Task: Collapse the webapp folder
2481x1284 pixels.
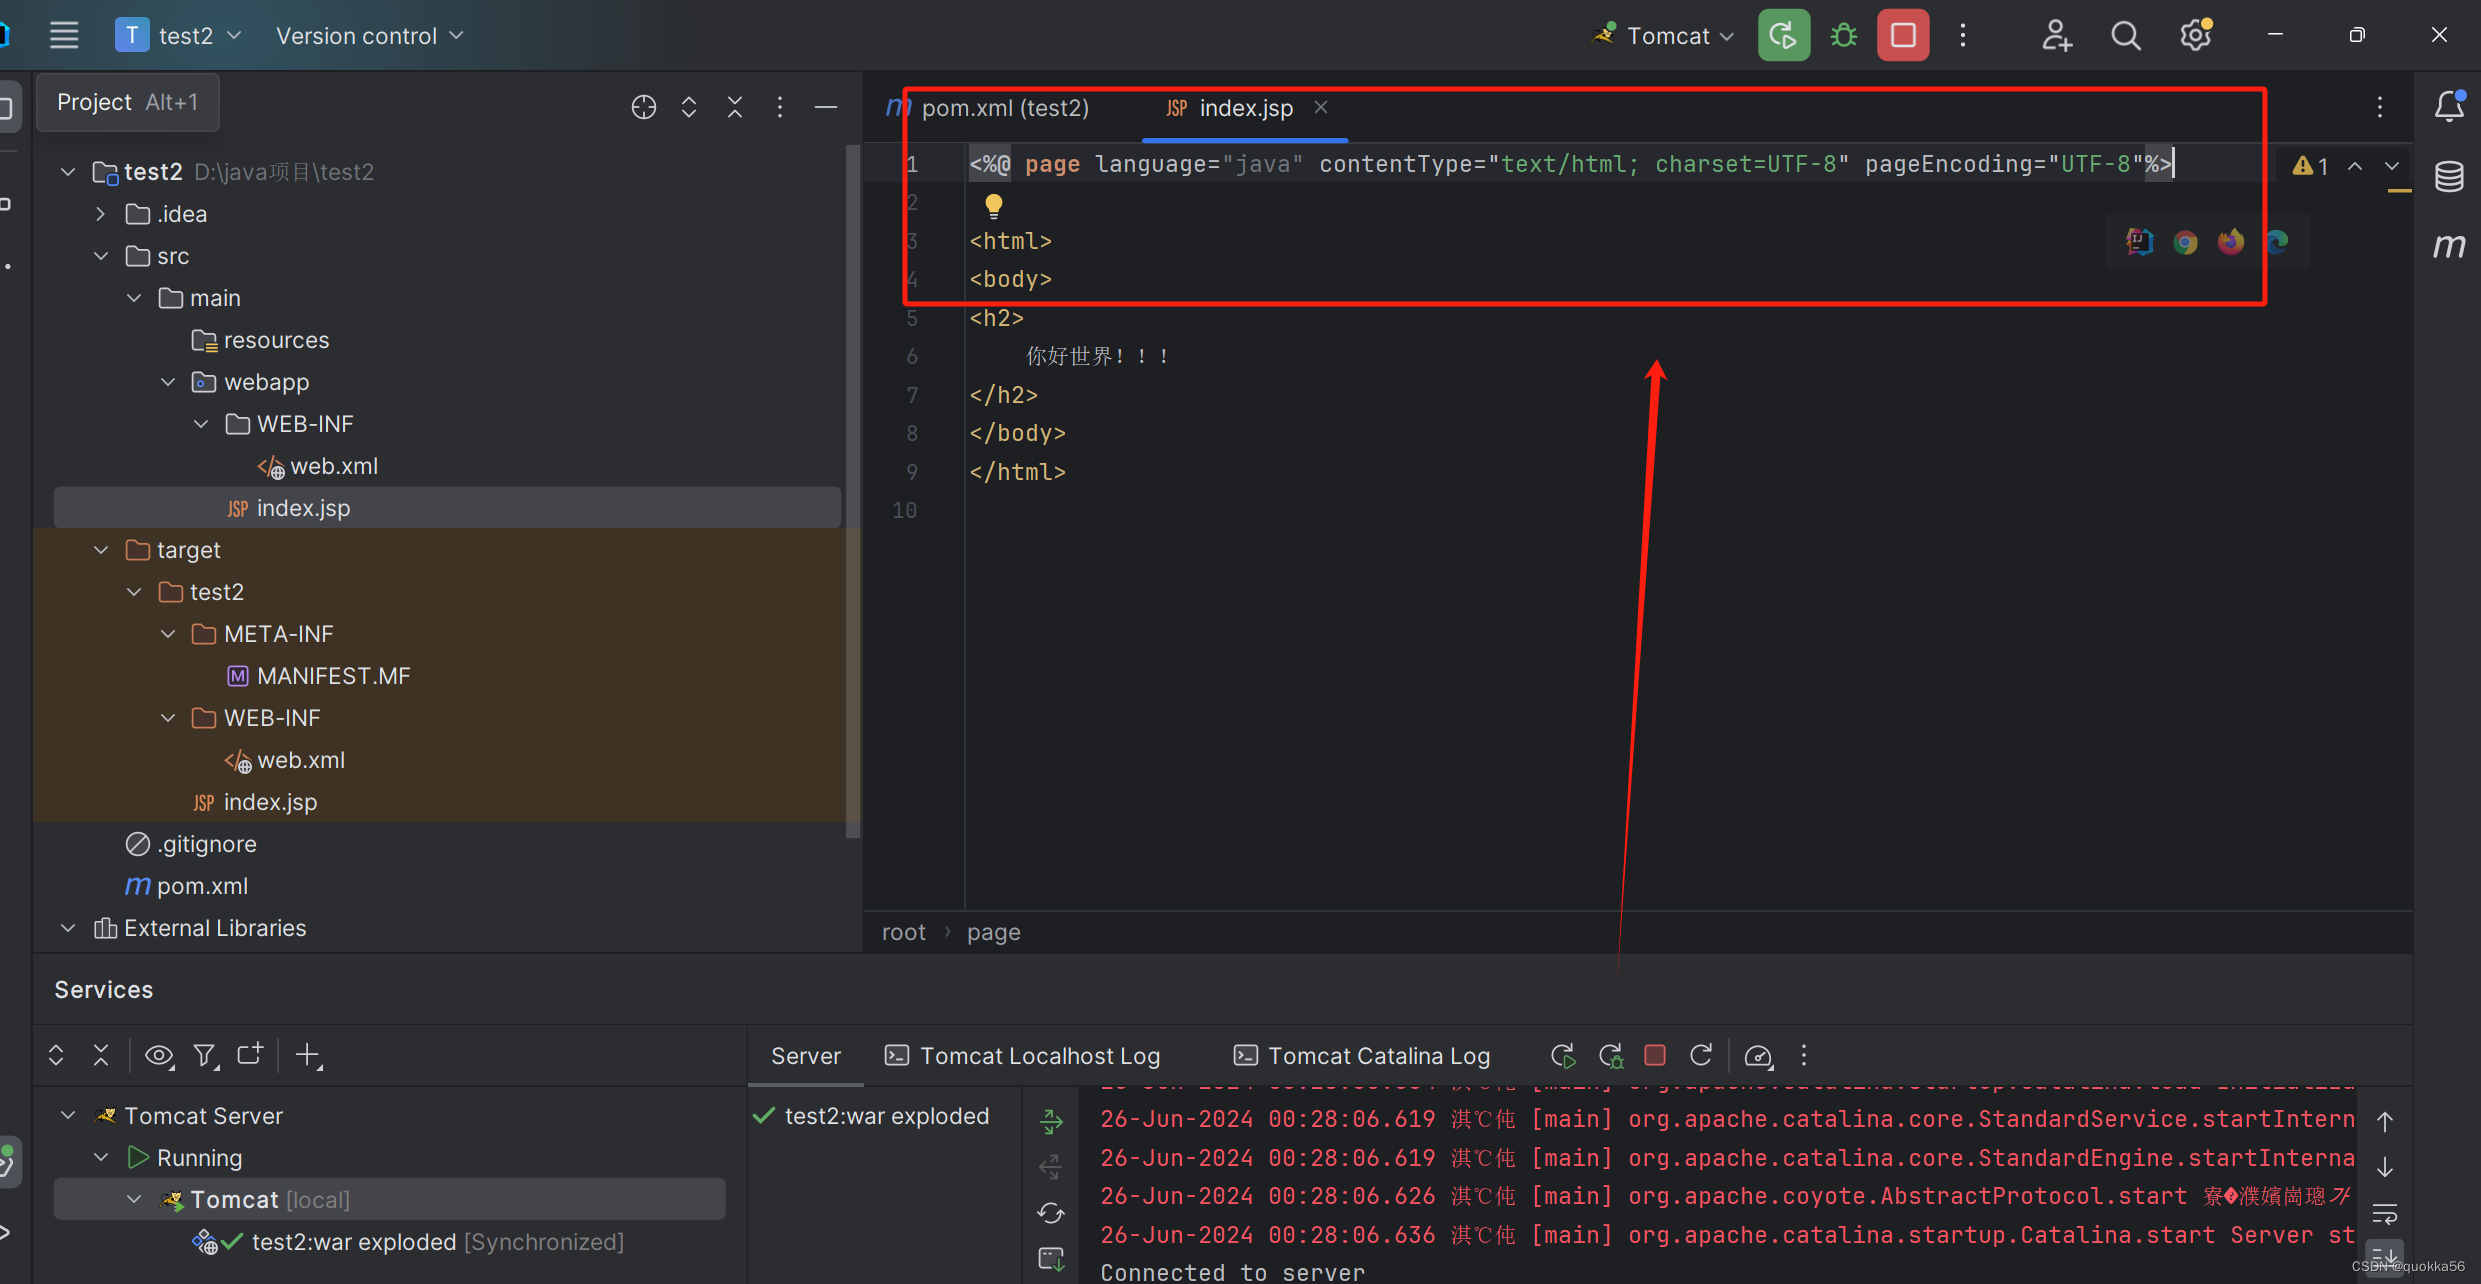Action: coord(168,382)
